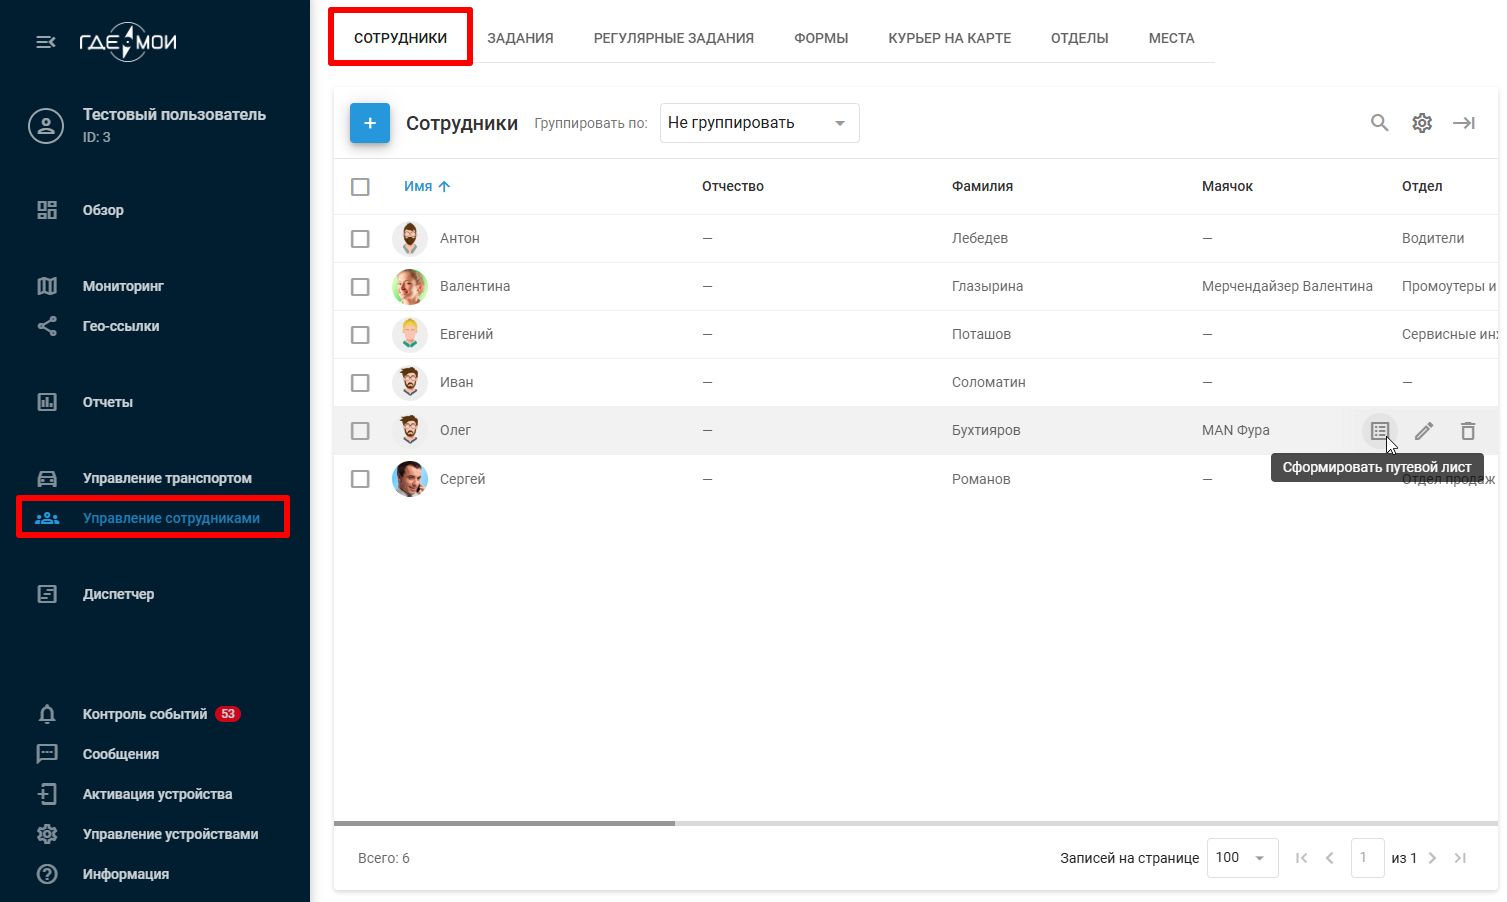Tick the checkbox next to Антон
Image resolution: width=1507 pixels, height=902 pixels.
(360, 239)
